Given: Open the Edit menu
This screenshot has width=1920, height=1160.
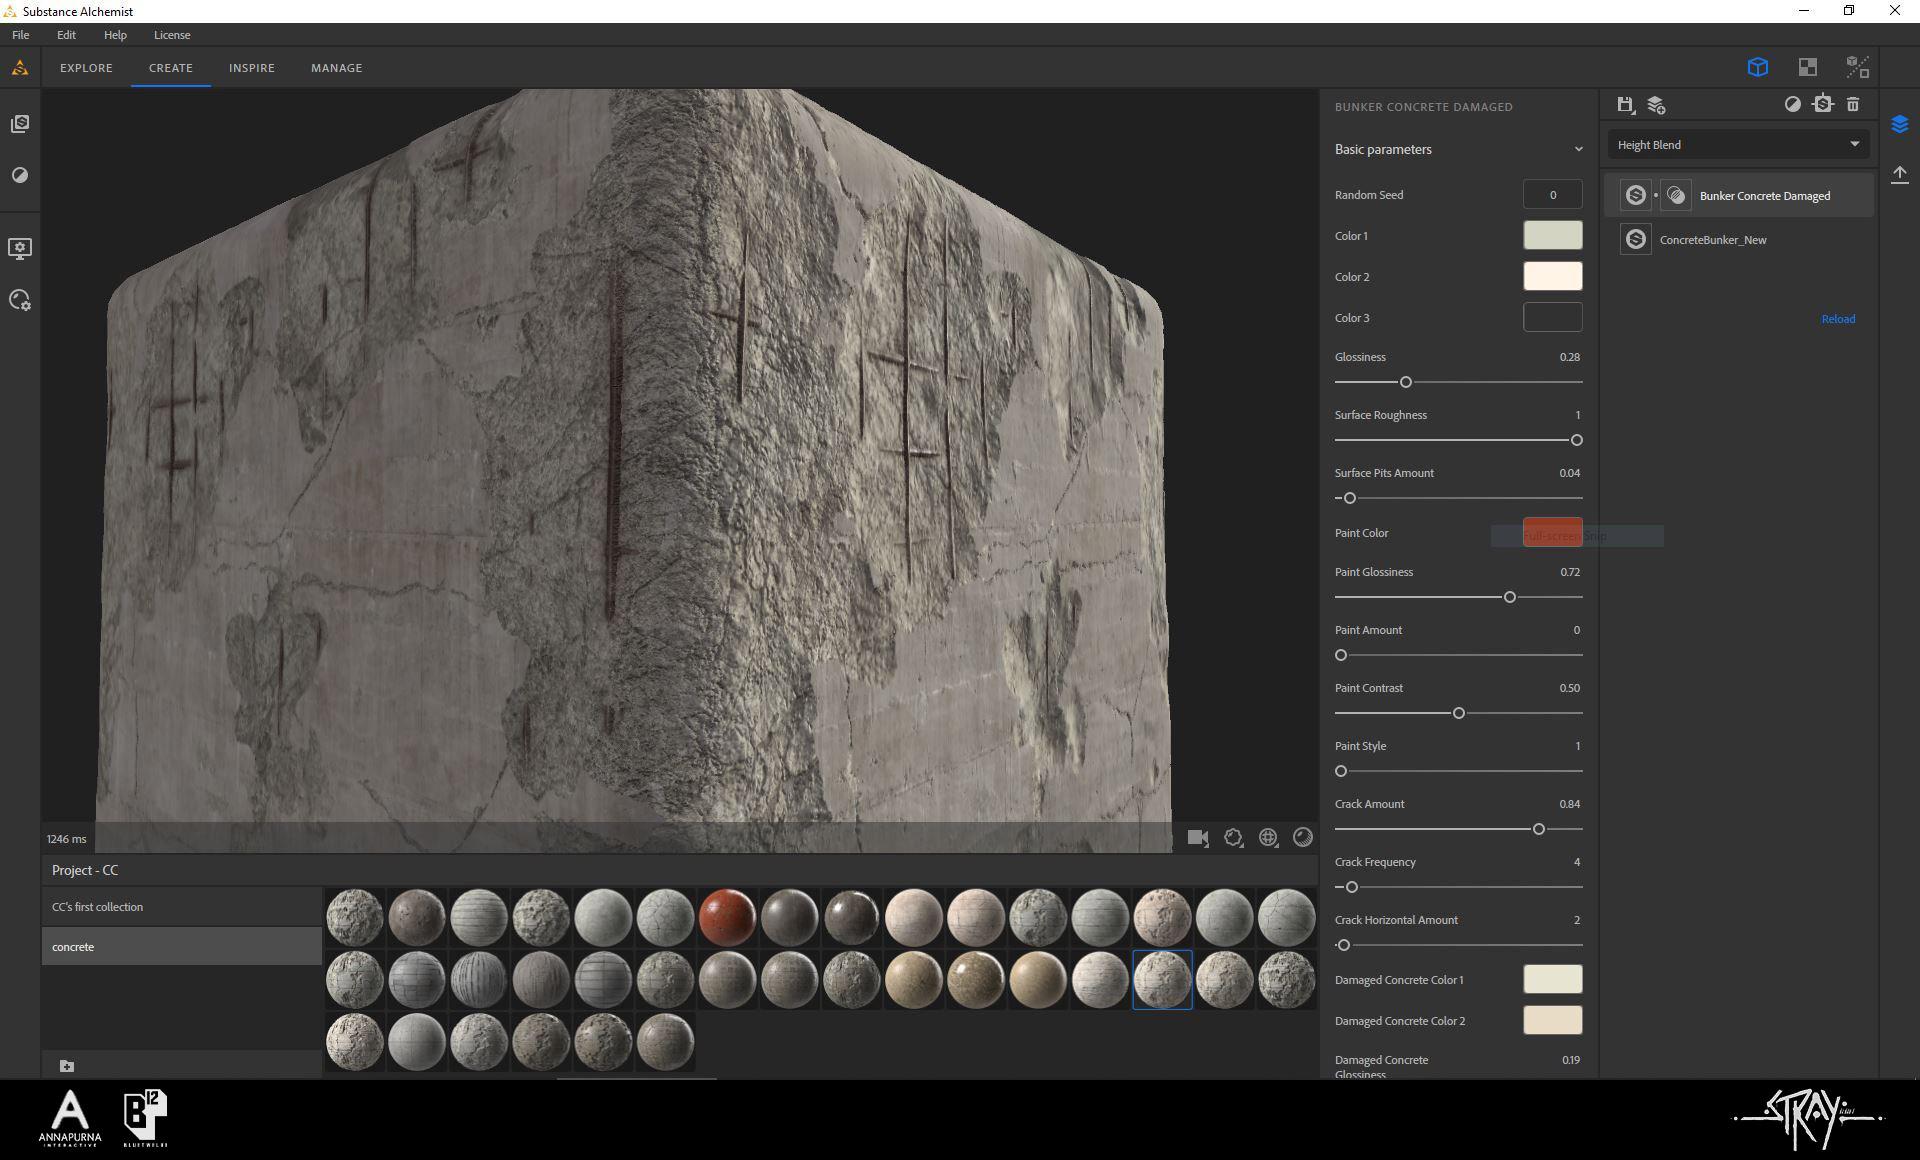Looking at the screenshot, I should [x=66, y=35].
